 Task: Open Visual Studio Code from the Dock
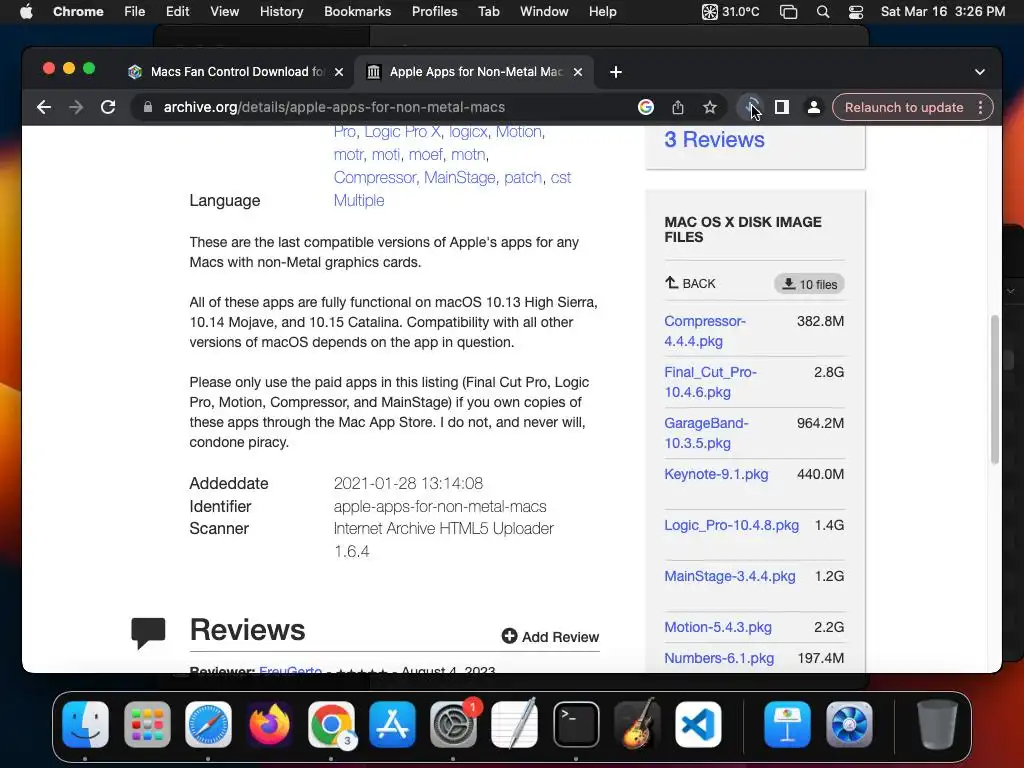pos(698,724)
